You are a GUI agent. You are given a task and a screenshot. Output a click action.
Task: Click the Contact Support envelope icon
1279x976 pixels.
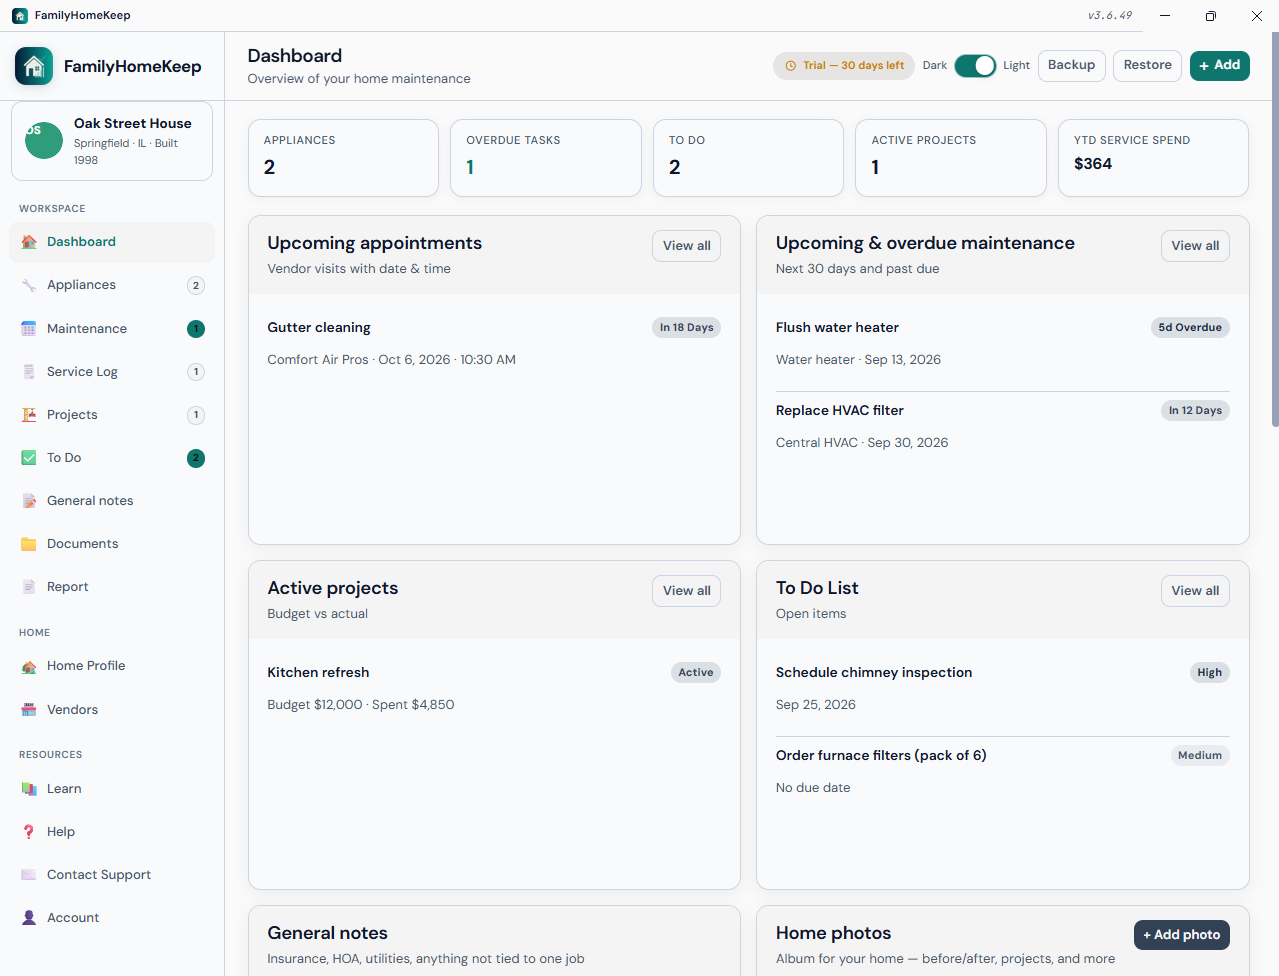[29, 875]
